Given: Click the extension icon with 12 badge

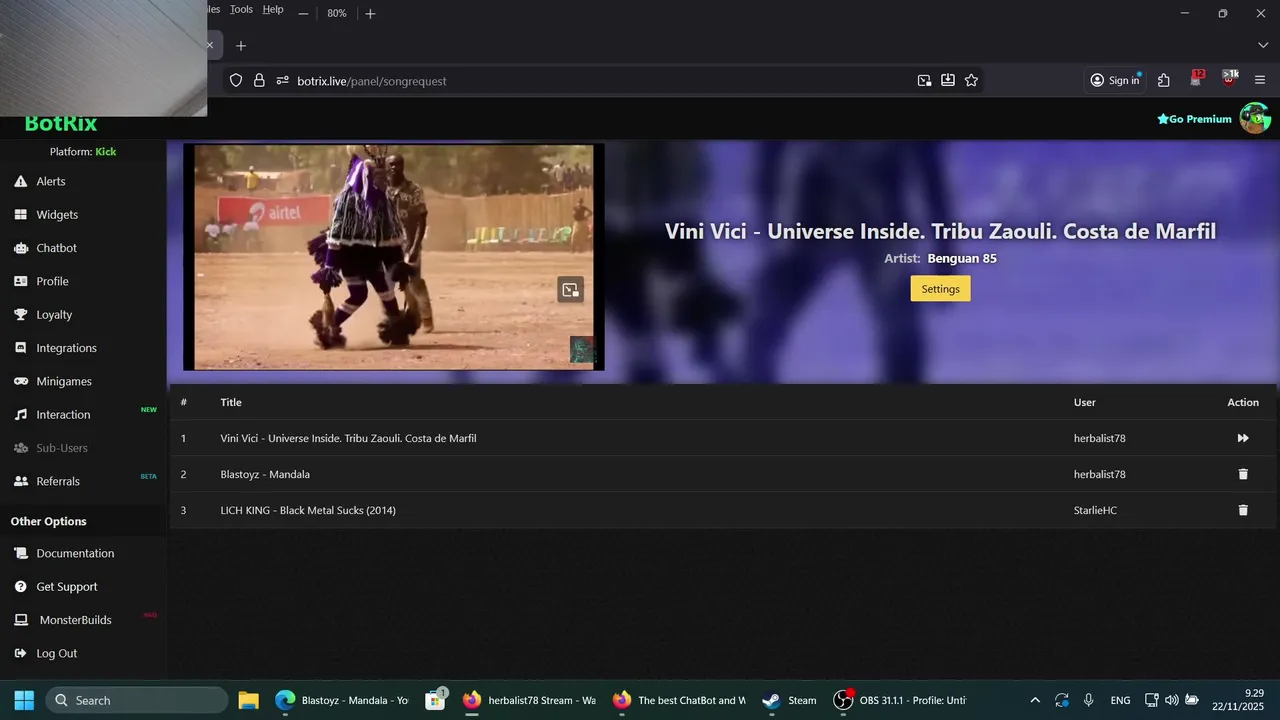Looking at the screenshot, I should [1197, 79].
